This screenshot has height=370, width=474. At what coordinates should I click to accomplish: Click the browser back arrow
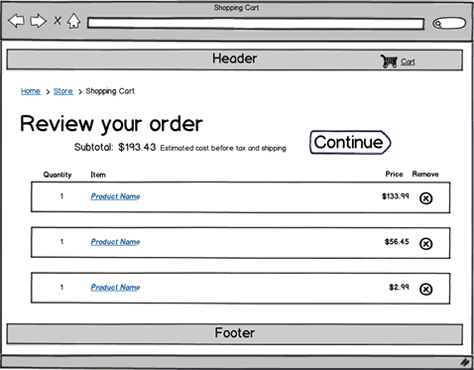coord(16,21)
